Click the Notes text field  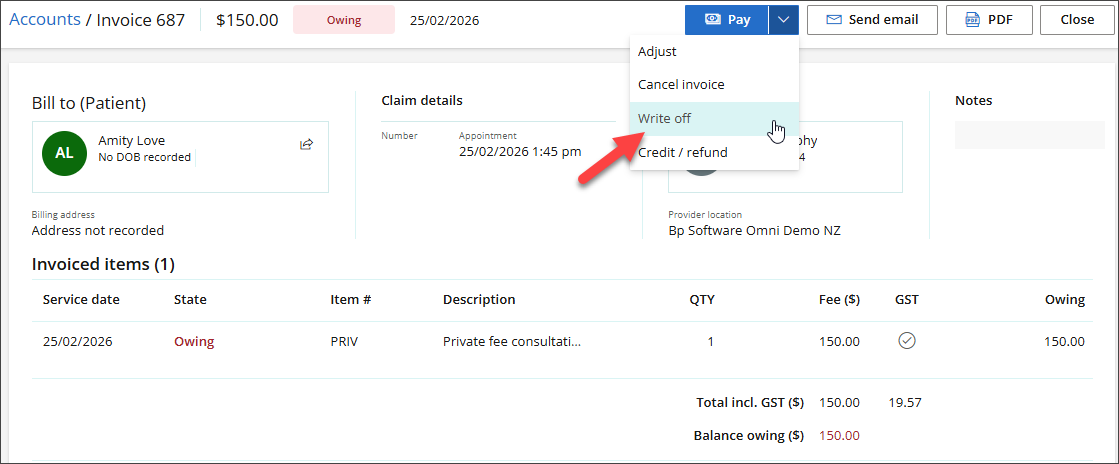pos(1030,135)
